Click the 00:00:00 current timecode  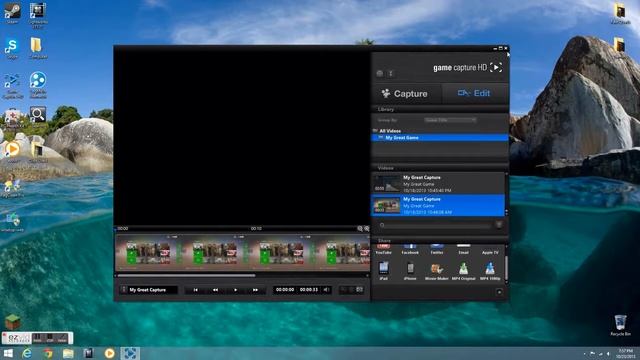285,290
